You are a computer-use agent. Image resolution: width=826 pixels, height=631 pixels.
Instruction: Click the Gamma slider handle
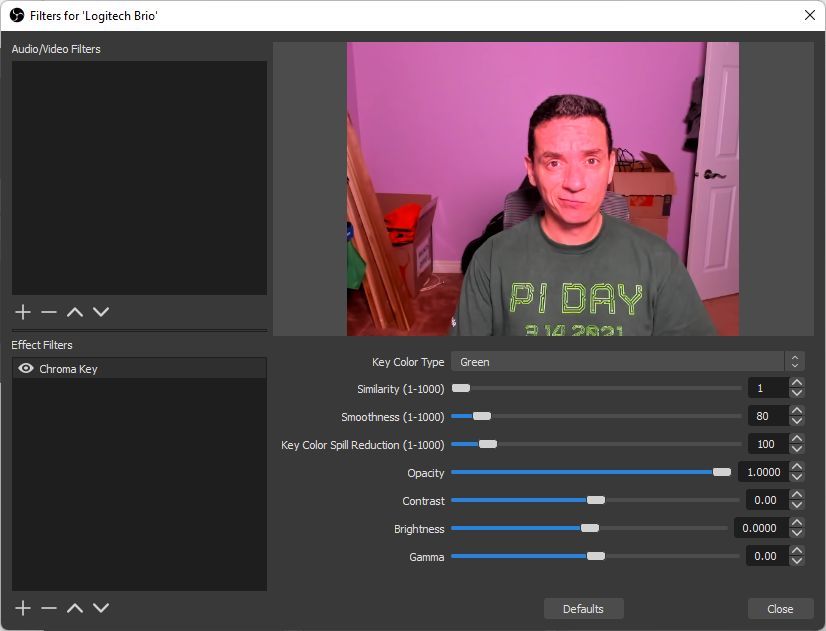click(x=596, y=556)
